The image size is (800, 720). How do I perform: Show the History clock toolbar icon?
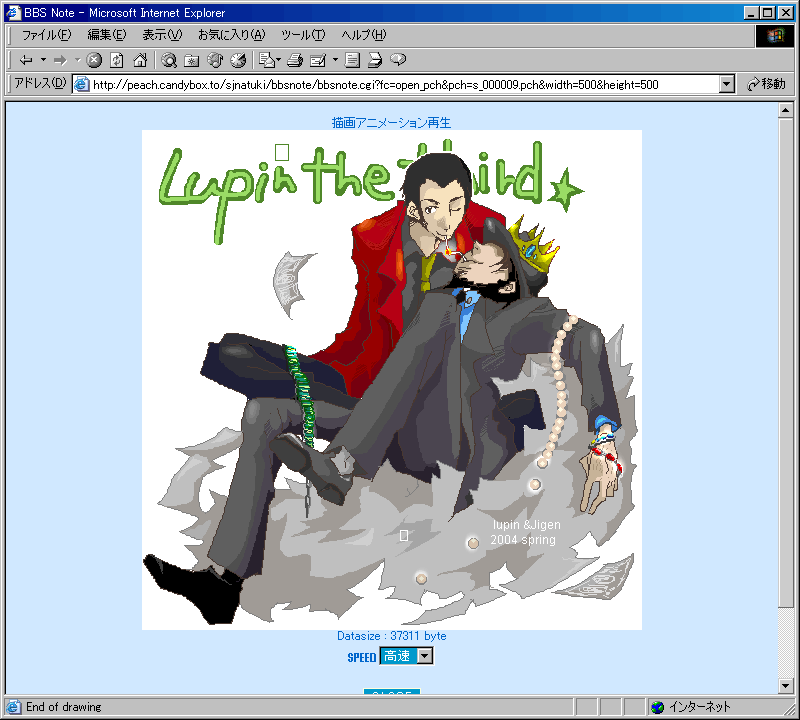coord(238,60)
